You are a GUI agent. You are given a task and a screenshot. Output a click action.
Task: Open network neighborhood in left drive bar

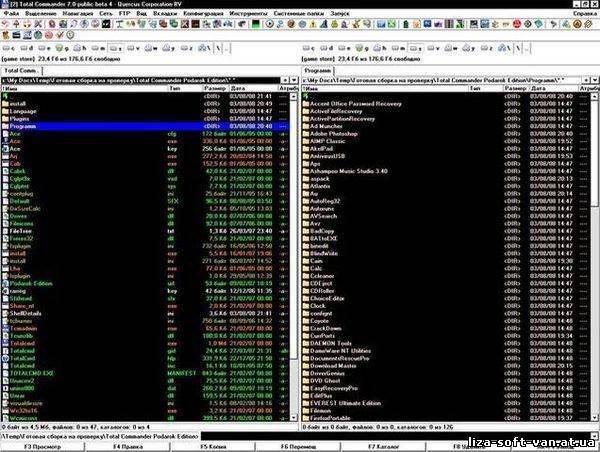[x=204, y=48]
